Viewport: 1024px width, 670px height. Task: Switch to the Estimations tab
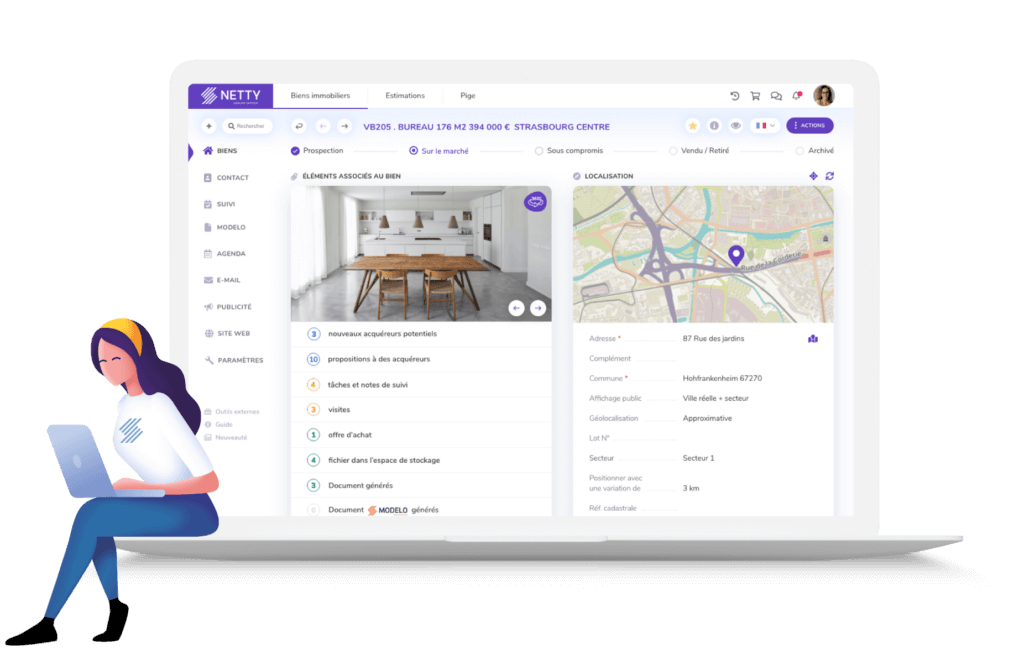coord(405,96)
